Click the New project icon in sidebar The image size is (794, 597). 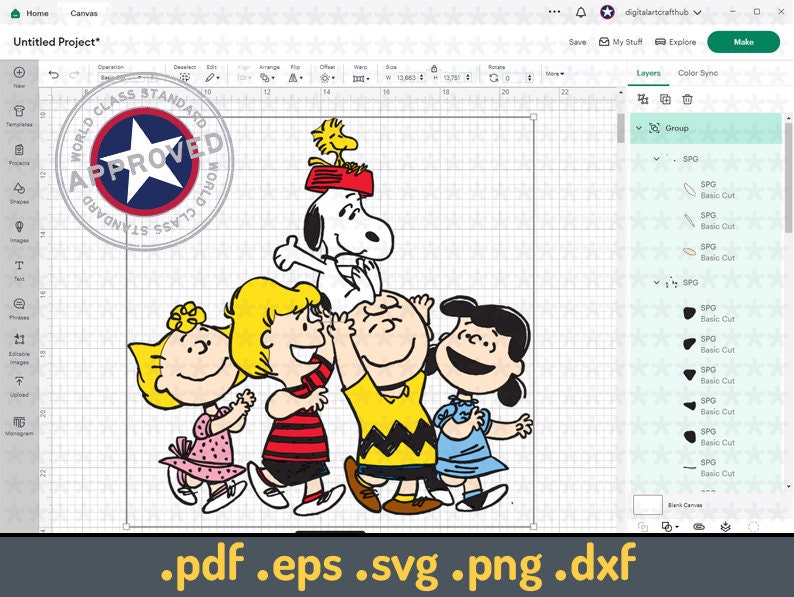click(19, 72)
